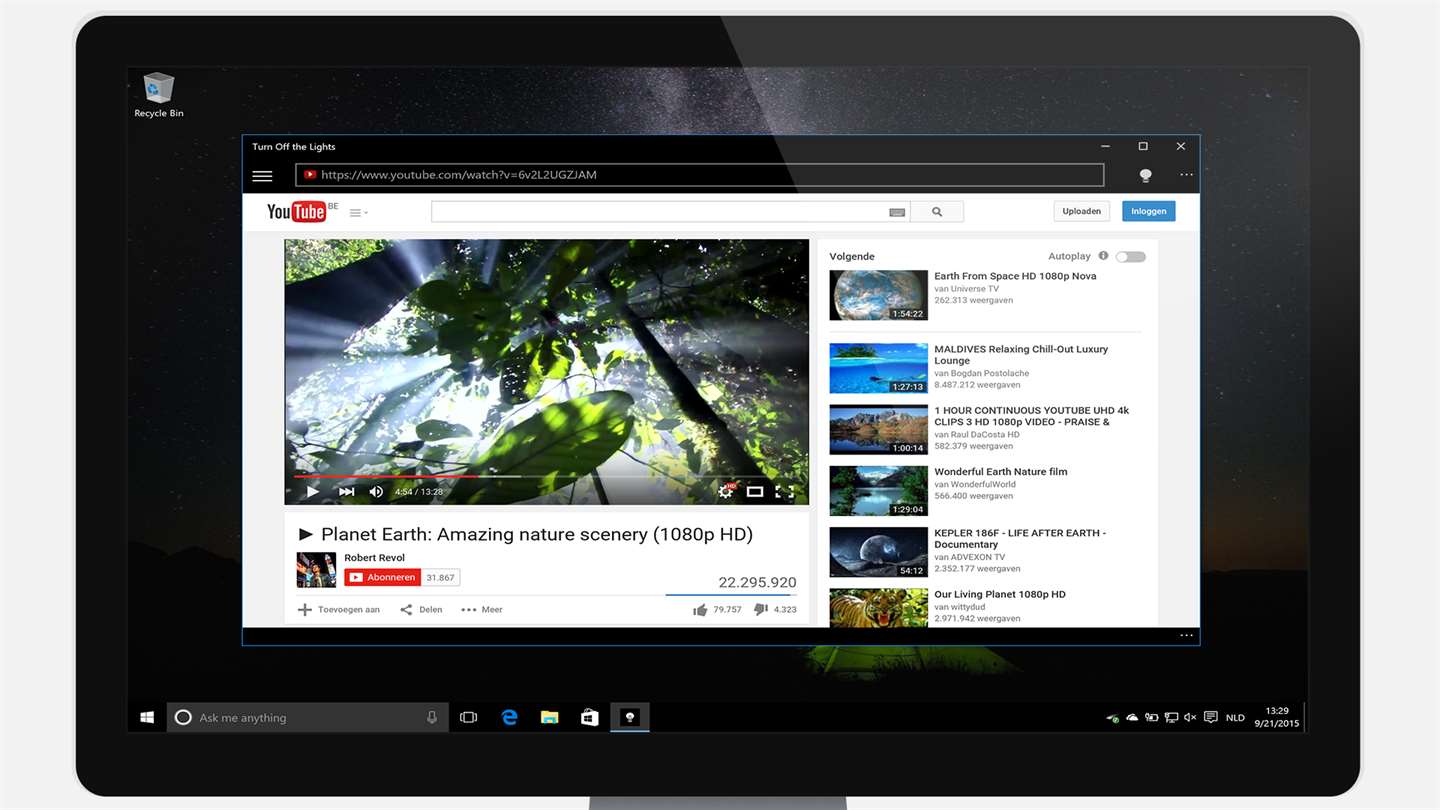Open the video quality settings gear

coord(726,491)
